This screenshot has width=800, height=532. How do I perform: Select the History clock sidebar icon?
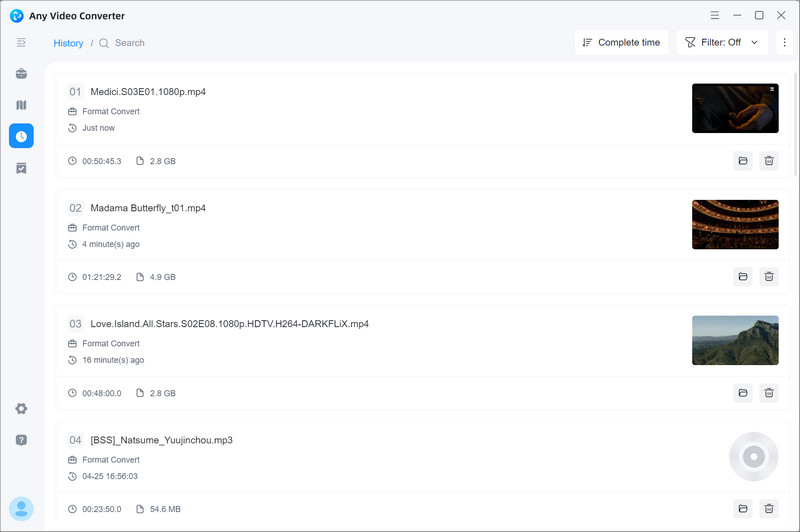tap(21, 136)
